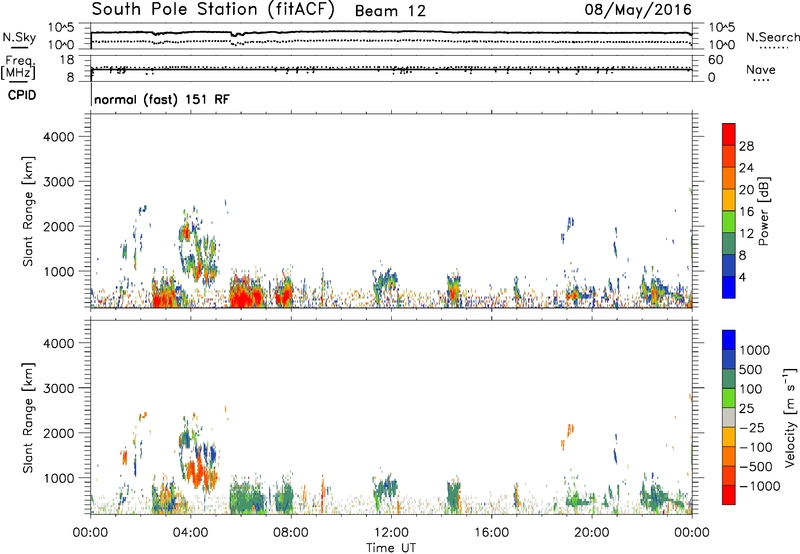Click the 16:00 time tick label
Image resolution: width=800 pixels, height=554 pixels.
491,533
